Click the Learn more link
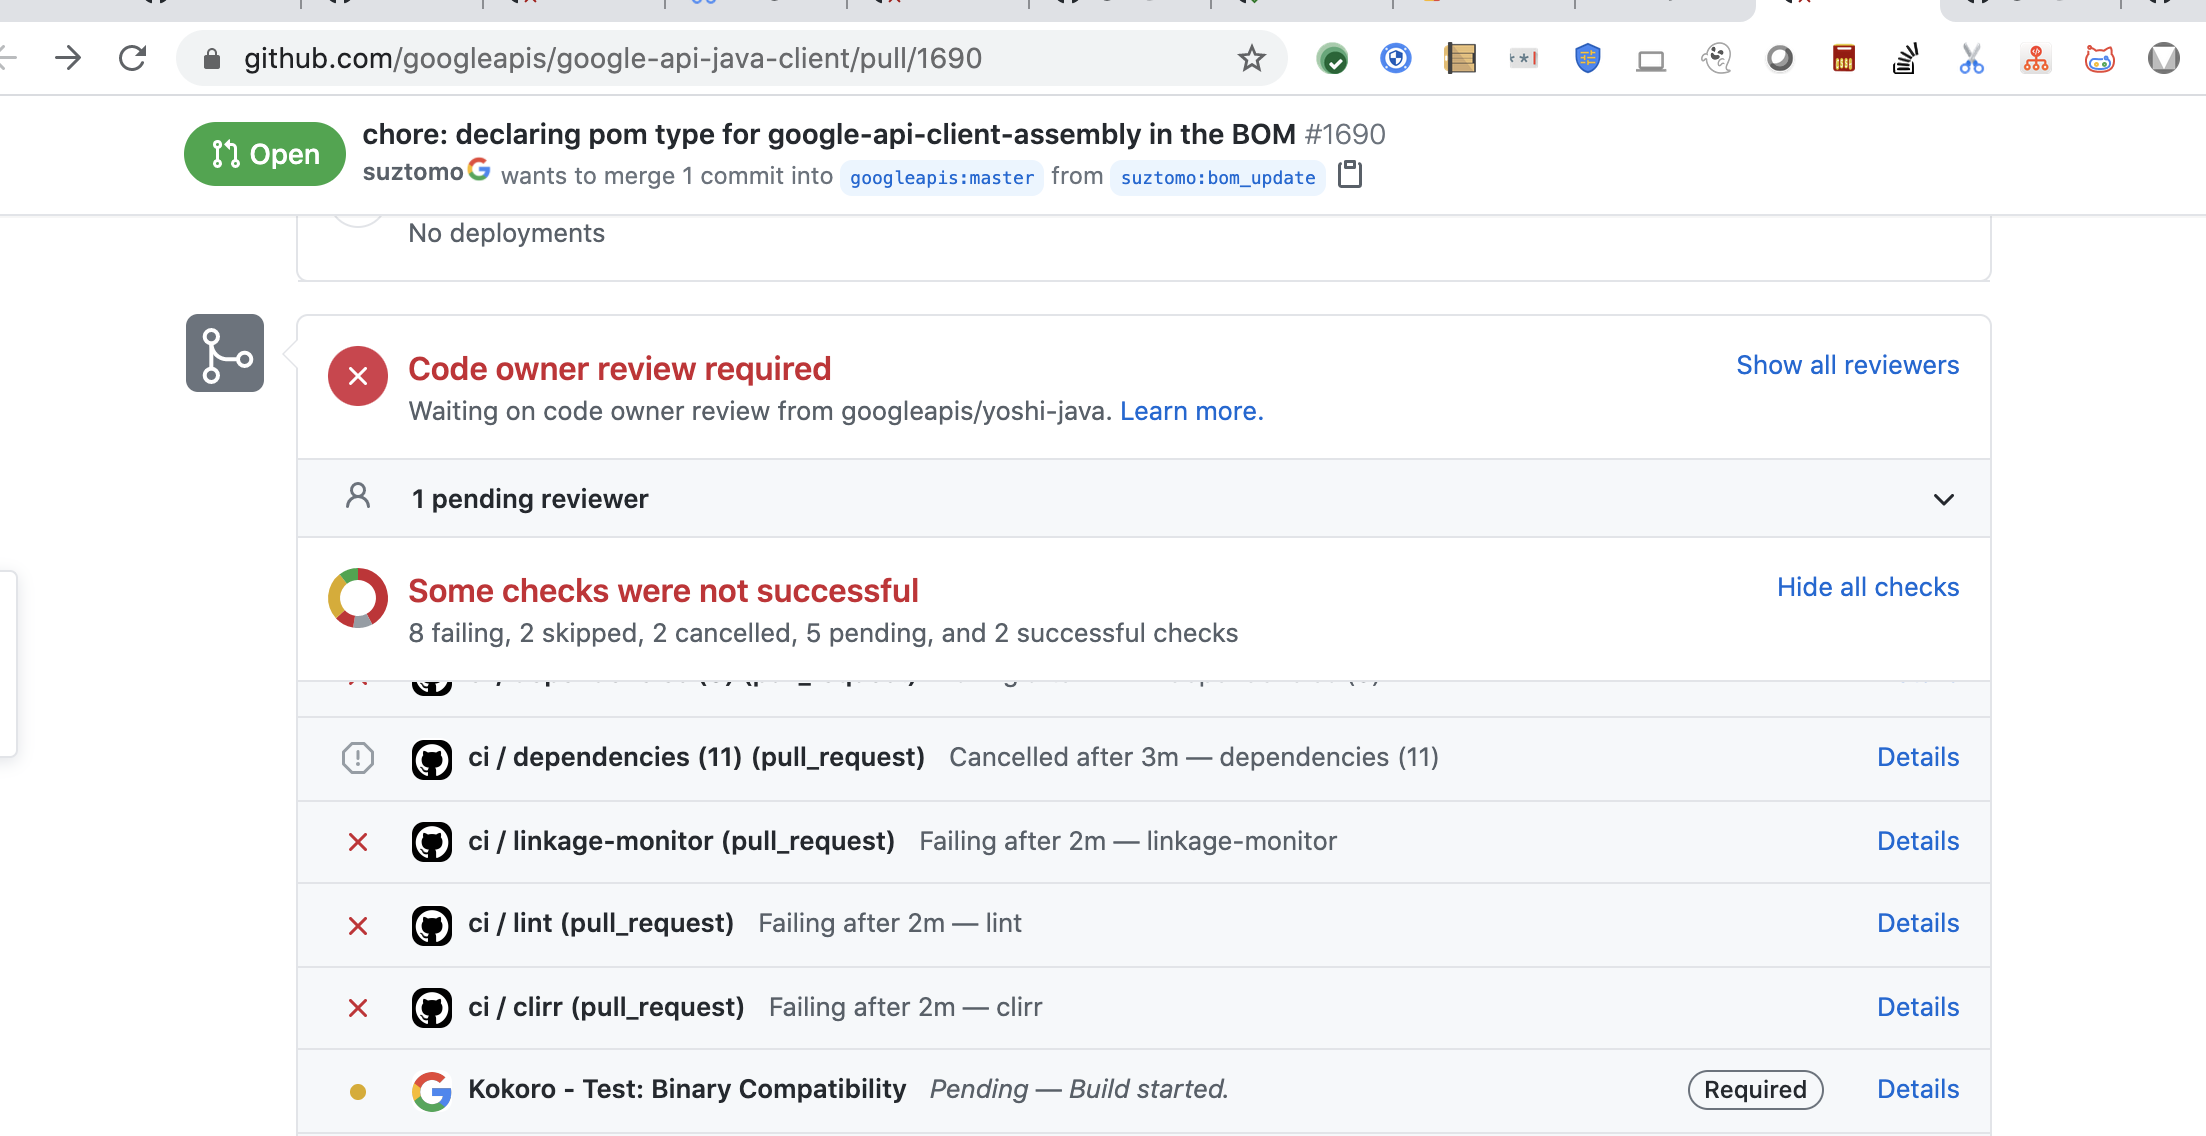The image size is (2206, 1136). coord(1191,411)
